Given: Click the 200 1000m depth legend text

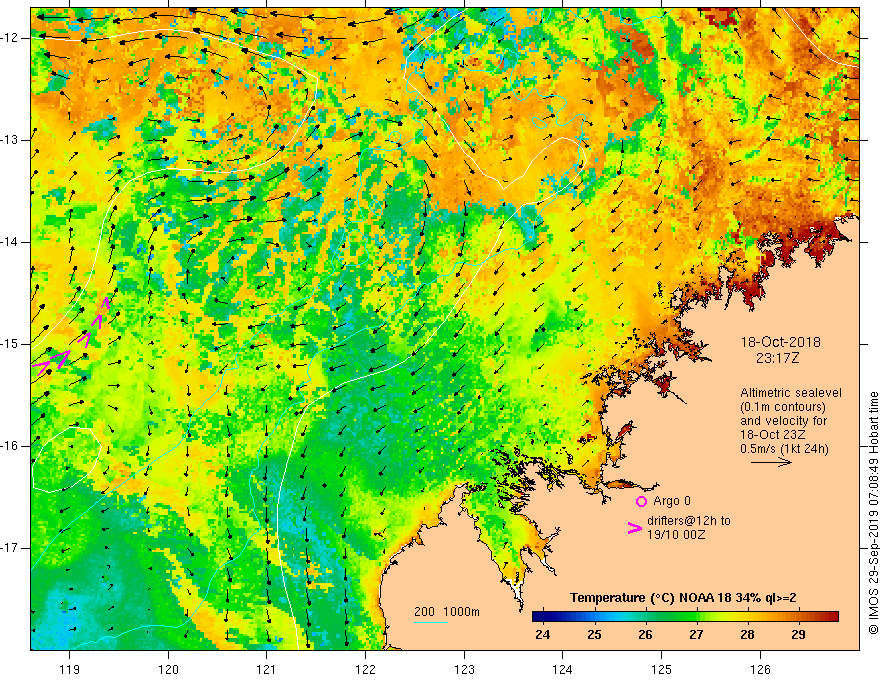Looking at the screenshot, I should 447,612.
